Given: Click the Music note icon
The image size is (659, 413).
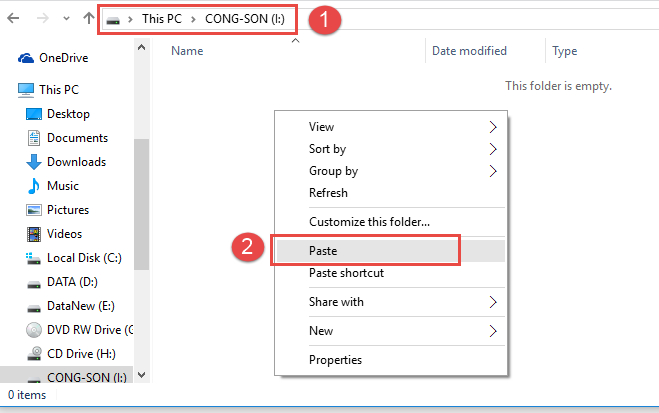Looking at the screenshot, I should pyautogui.click(x=34, y=186).
